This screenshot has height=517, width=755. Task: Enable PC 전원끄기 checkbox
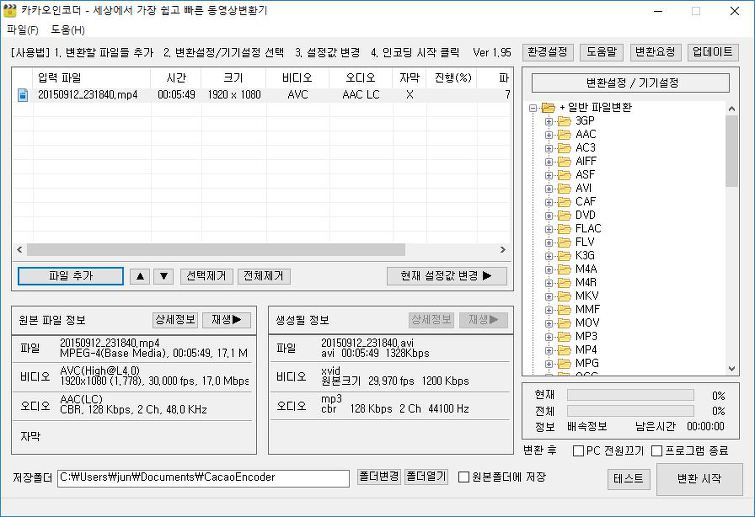click(x=578, y=451)
